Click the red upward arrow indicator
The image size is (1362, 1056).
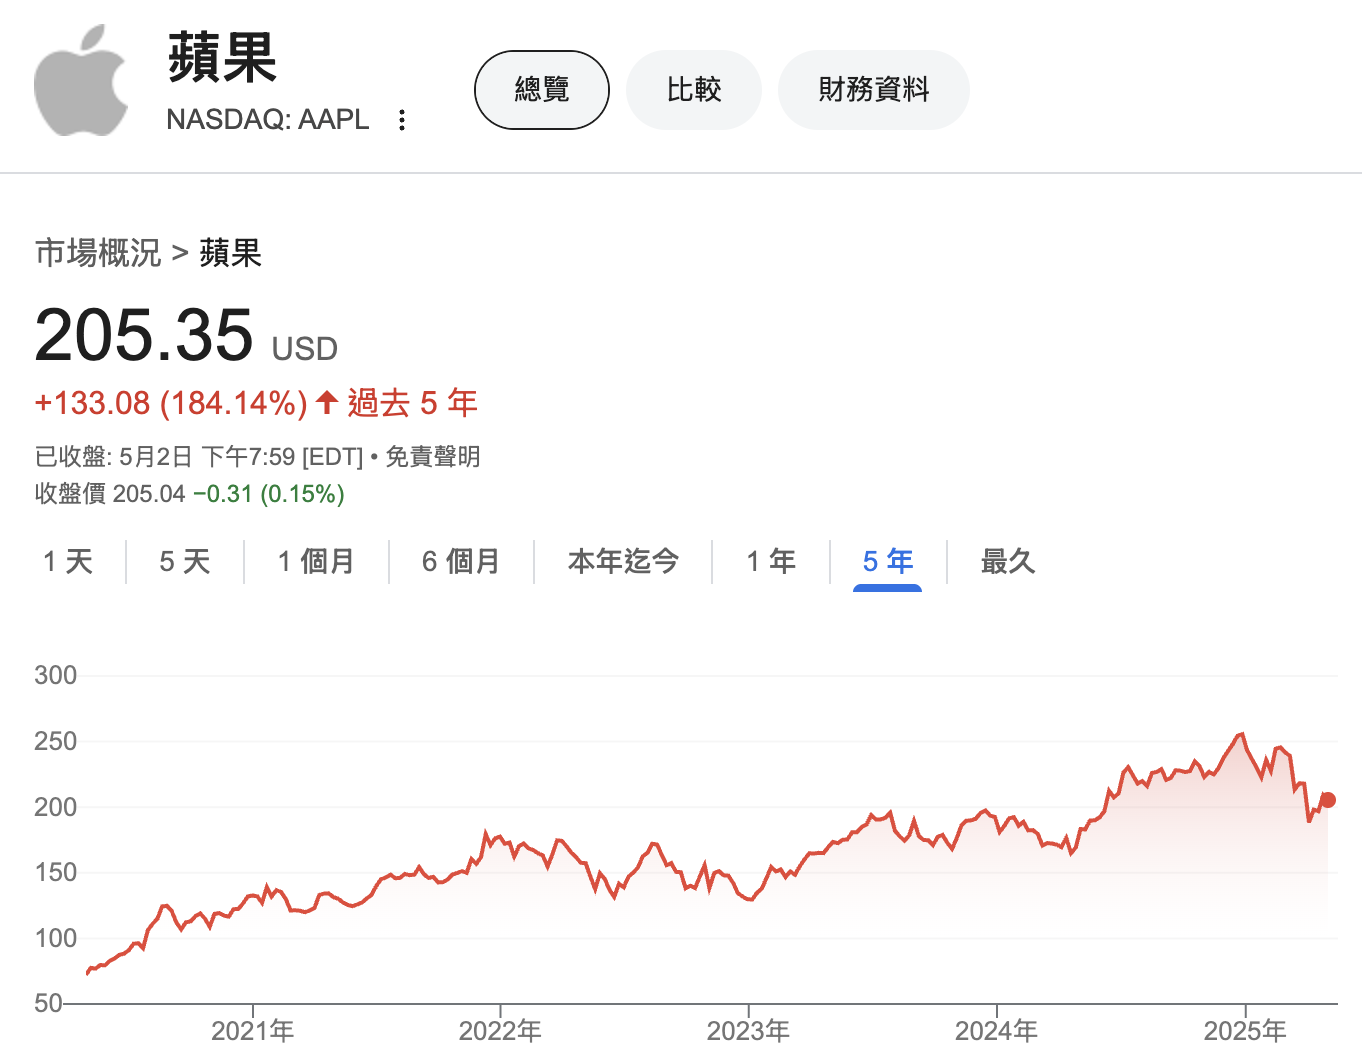click(x=325, y=402)
